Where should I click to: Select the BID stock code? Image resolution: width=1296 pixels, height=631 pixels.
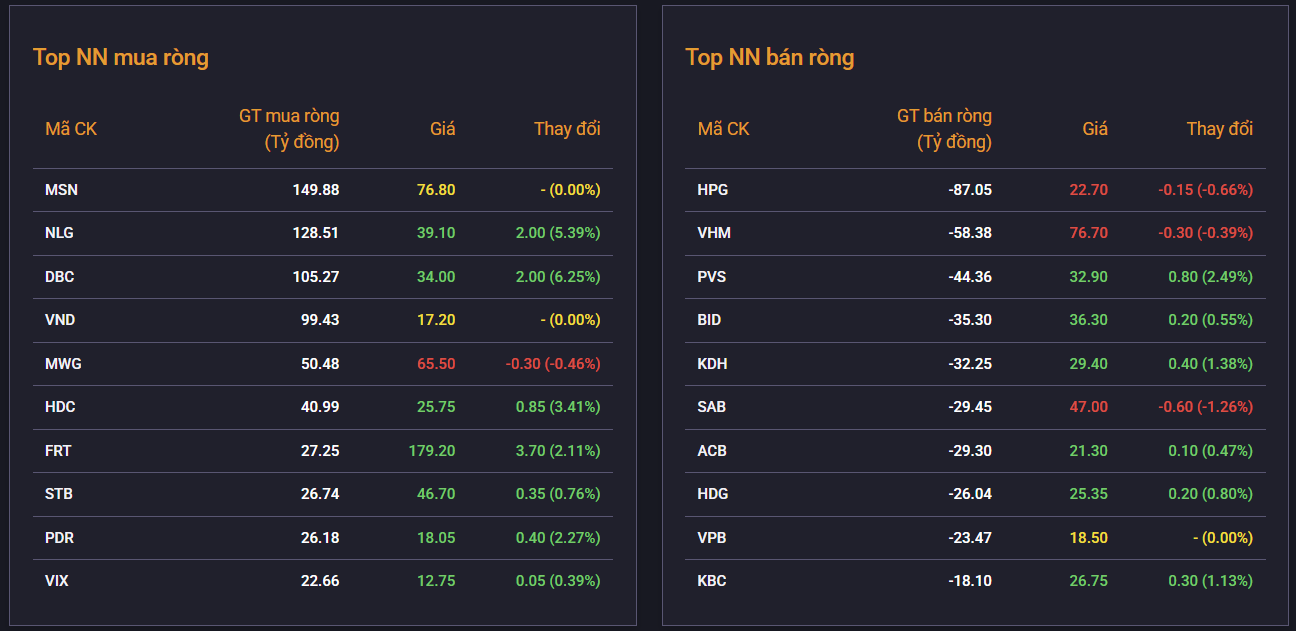(709, 320)
